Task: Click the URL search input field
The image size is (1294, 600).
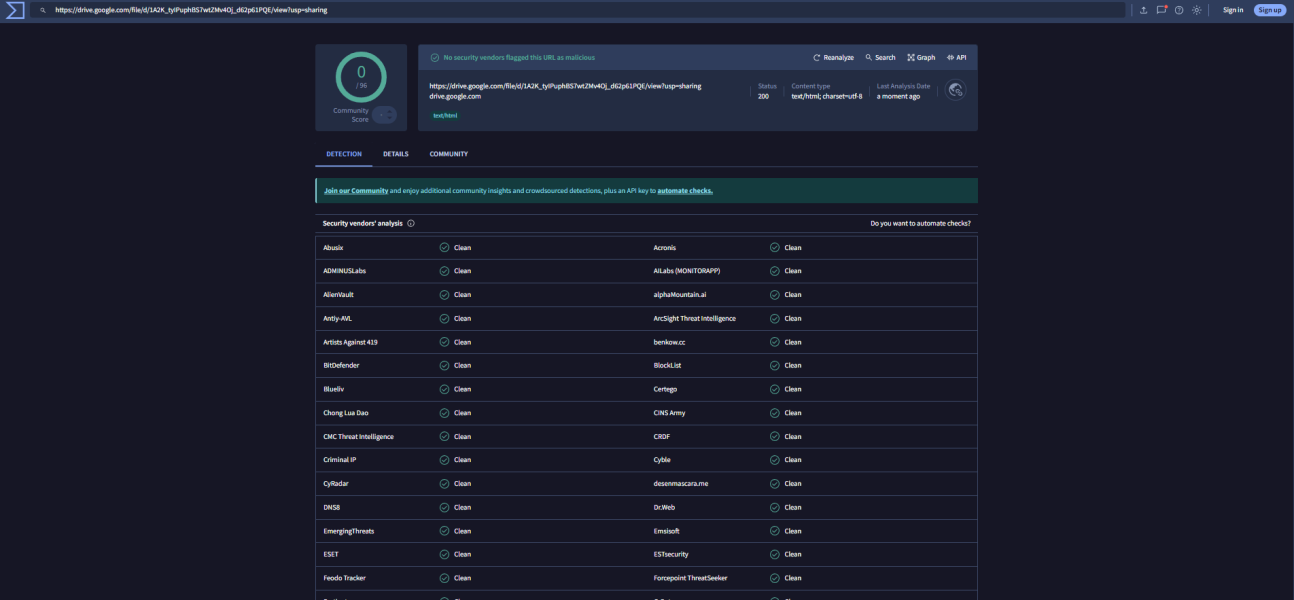Action: click(580, 10)
